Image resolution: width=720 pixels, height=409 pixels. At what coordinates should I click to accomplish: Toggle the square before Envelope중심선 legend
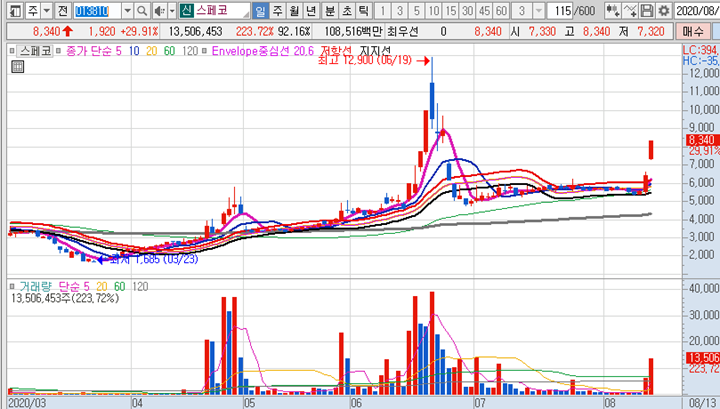(204, 51)
